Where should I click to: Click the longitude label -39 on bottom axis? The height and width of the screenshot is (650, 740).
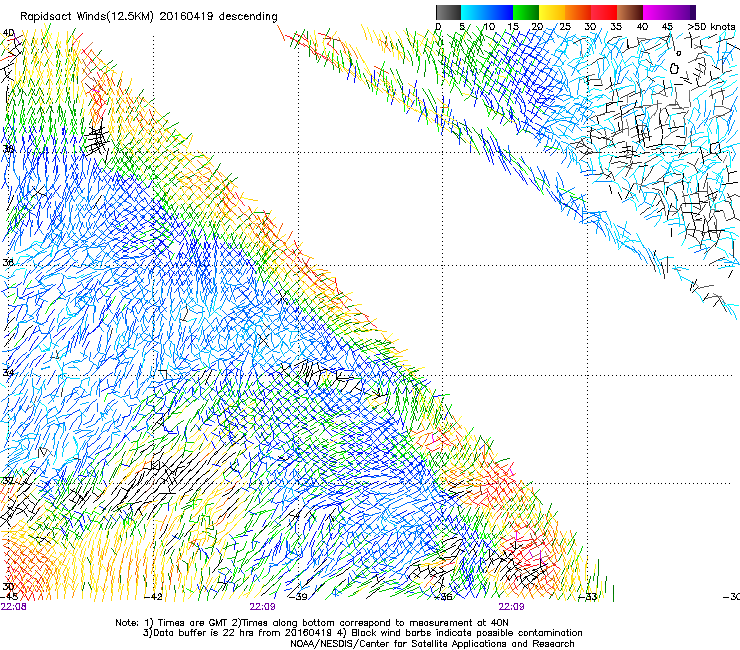coord(298,597)
